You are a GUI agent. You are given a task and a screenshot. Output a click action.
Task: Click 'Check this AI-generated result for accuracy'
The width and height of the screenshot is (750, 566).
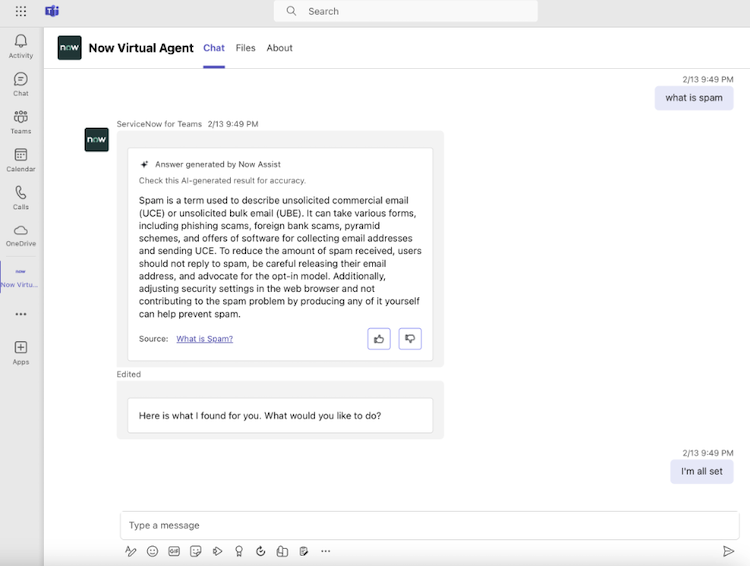pyautogui.click(x=222, y=180)
